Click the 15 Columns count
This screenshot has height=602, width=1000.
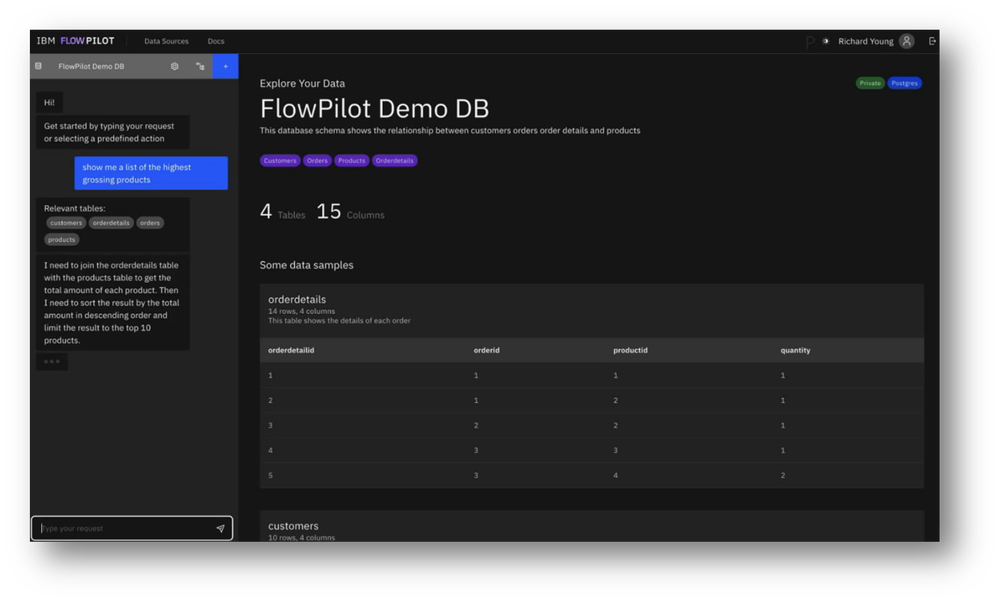coord(350,212)
